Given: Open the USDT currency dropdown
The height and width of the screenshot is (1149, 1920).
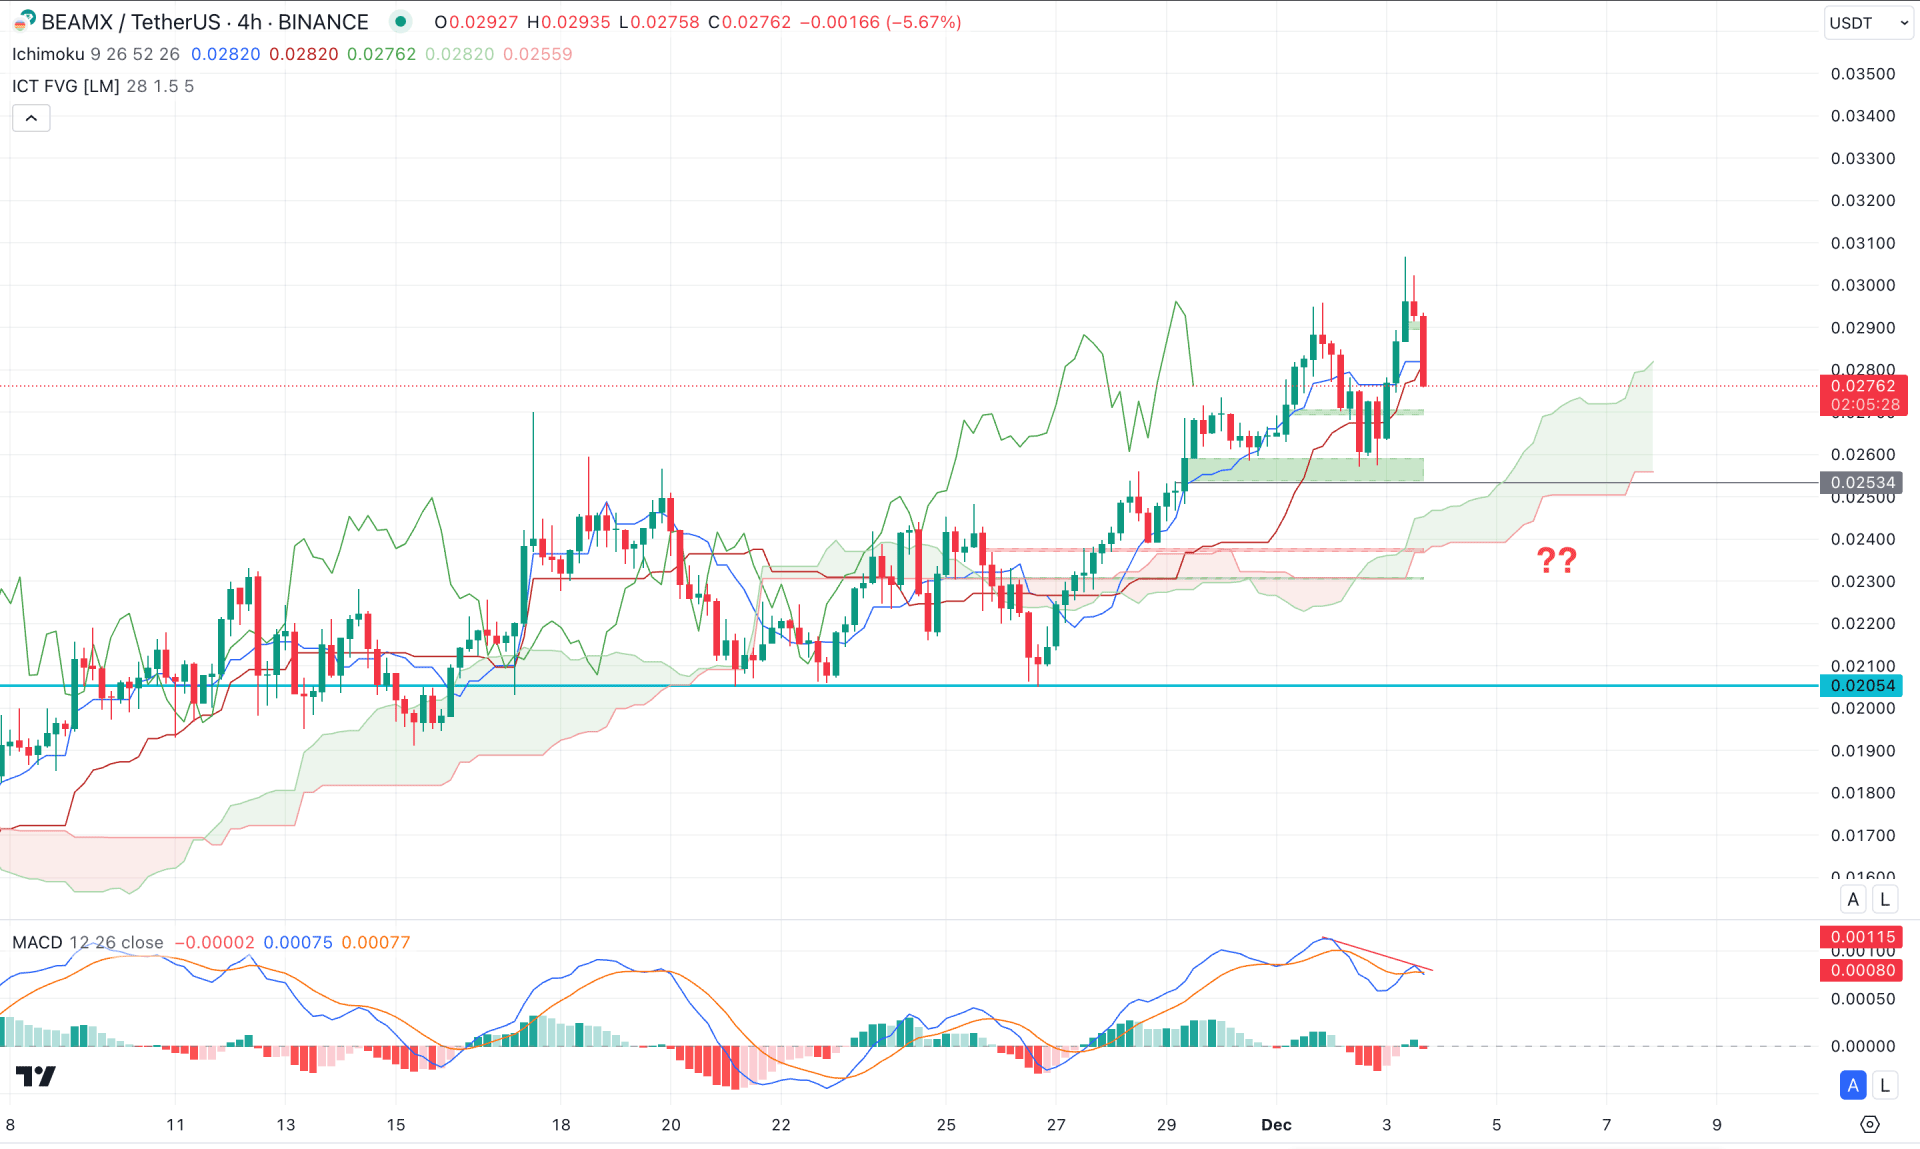Looking at the screenshot, I should tap(1868, 23).
